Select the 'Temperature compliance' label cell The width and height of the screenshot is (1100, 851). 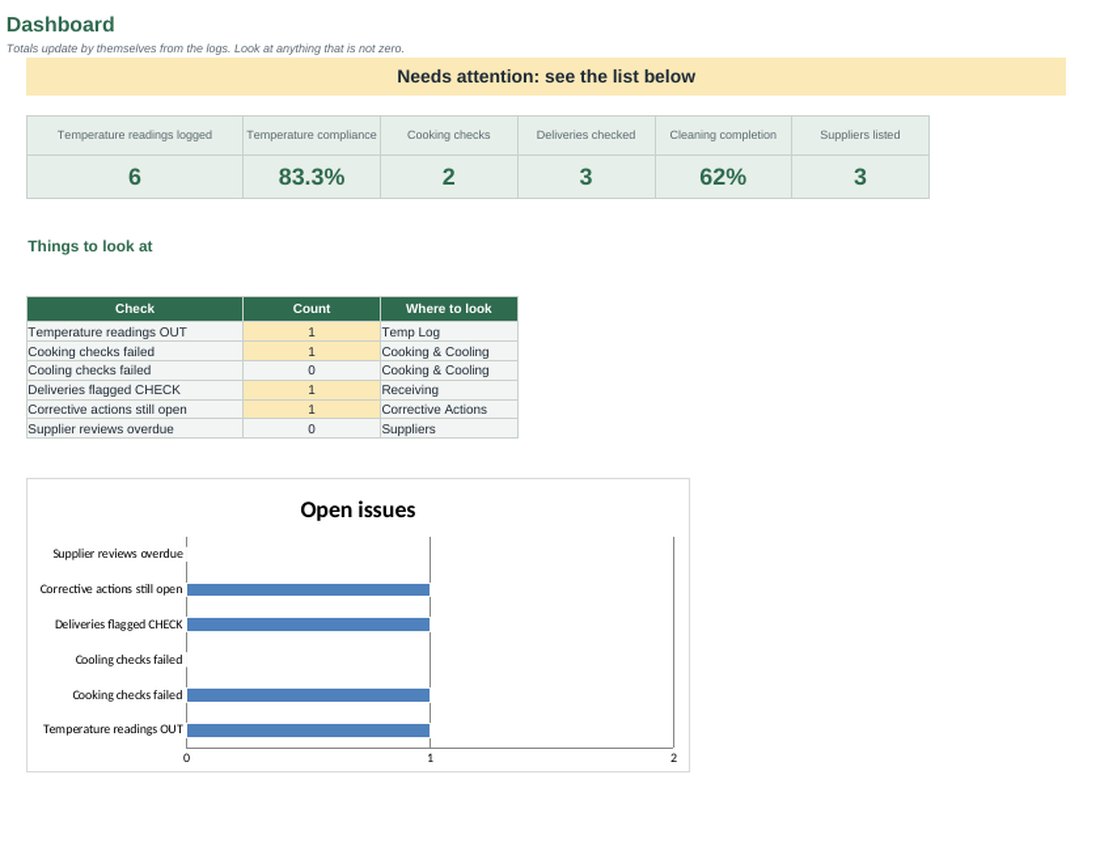coord(311,135)
